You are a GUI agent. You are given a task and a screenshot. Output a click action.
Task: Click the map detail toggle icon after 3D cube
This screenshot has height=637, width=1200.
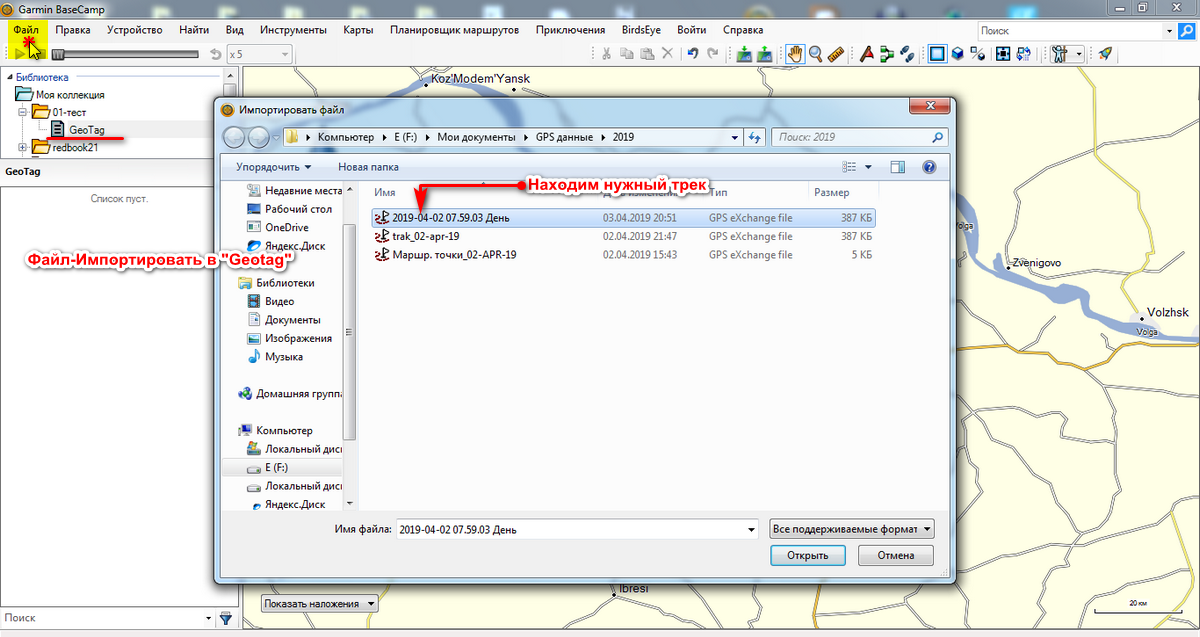coord(978,54)
